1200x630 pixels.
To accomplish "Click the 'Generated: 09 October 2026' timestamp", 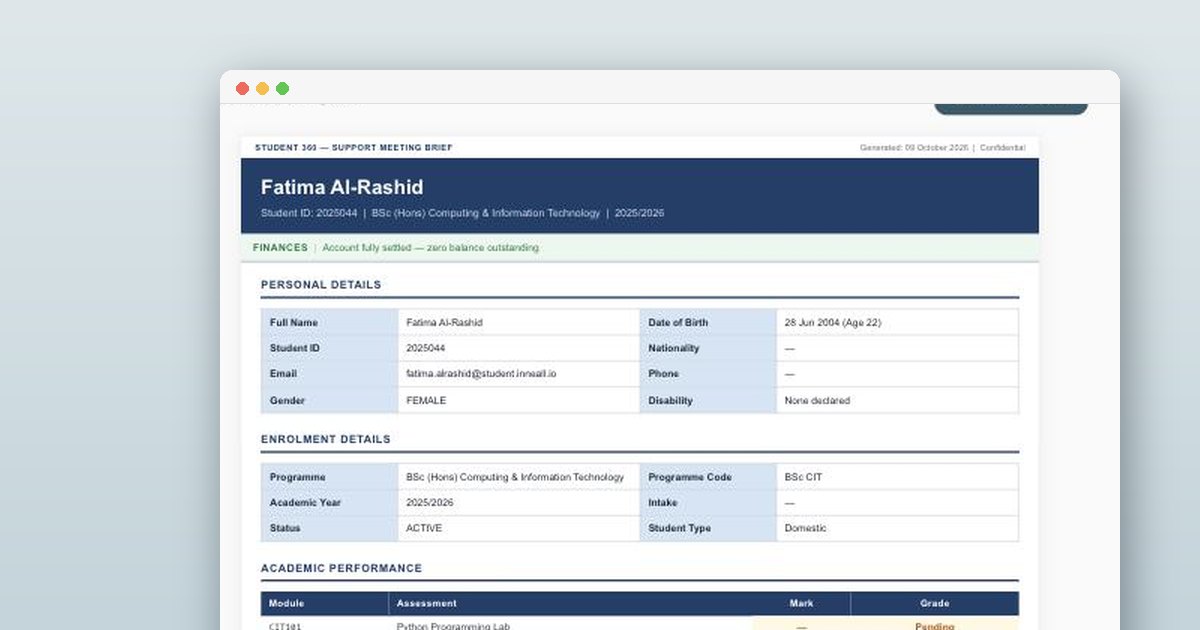I will tap(914, 148).
